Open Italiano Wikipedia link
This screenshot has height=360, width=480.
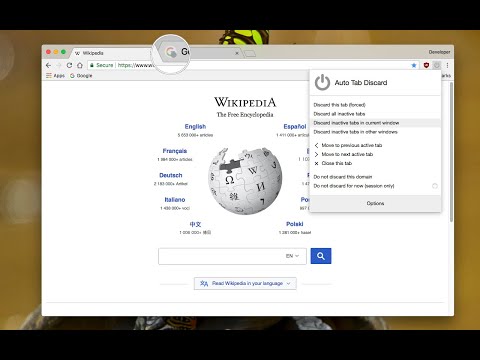pos(175,199)
